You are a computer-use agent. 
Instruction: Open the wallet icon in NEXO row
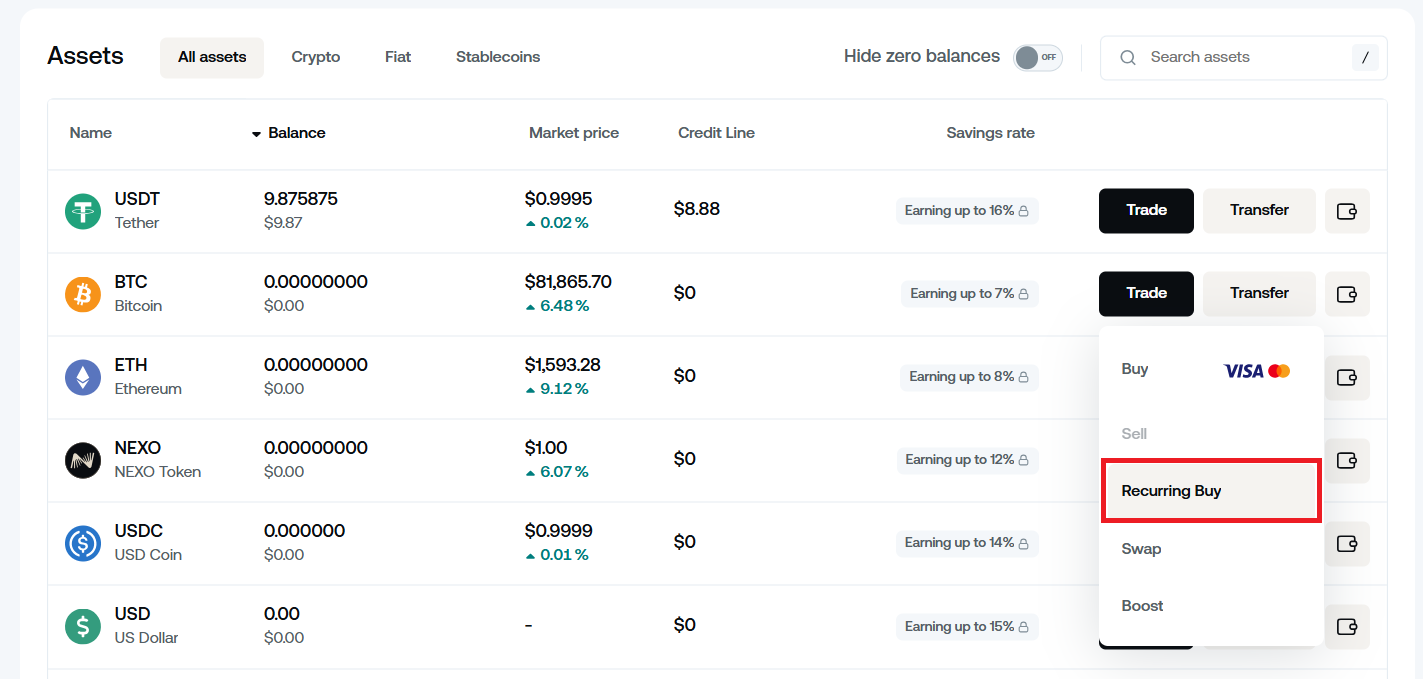point(1347,460)
